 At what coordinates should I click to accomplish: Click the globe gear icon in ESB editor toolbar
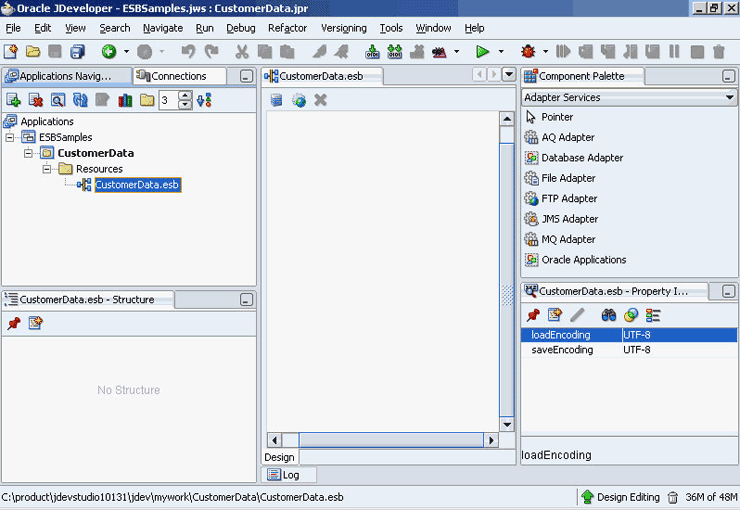coord(299,100)
